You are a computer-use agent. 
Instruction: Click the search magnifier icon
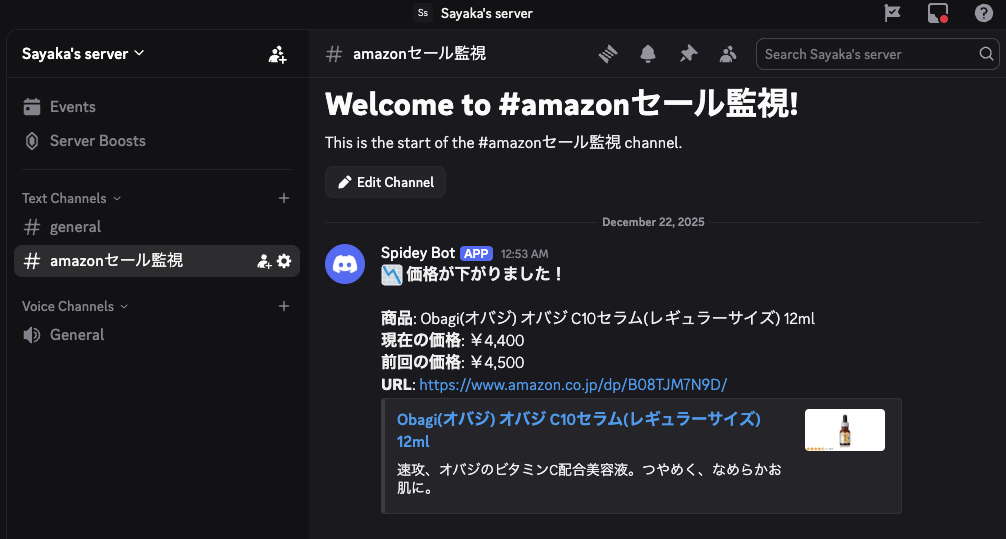[x=986, y=54]
